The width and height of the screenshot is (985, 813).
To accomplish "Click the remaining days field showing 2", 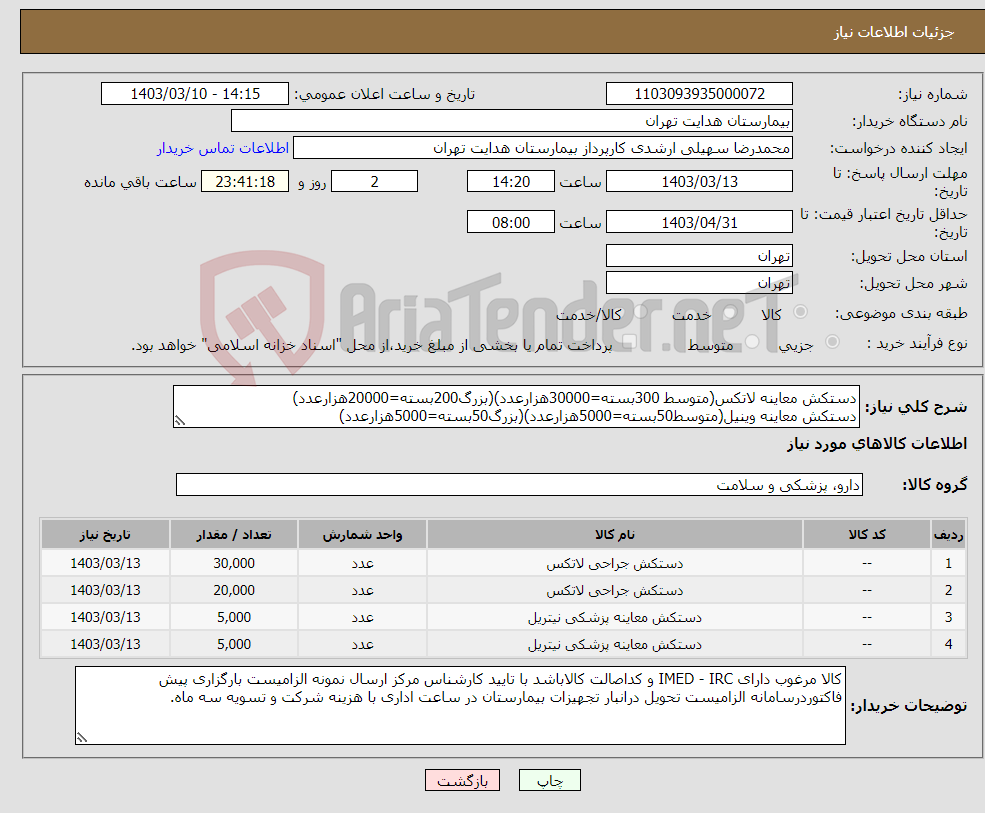I will (x=374, y=182).
